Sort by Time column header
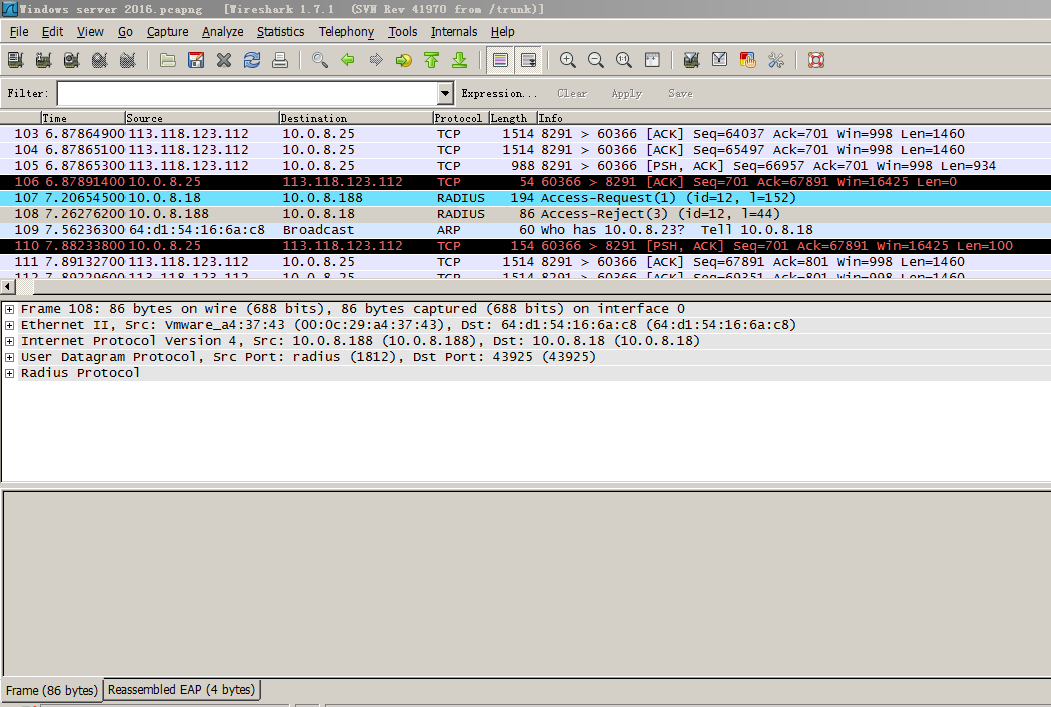 (82, 118)
